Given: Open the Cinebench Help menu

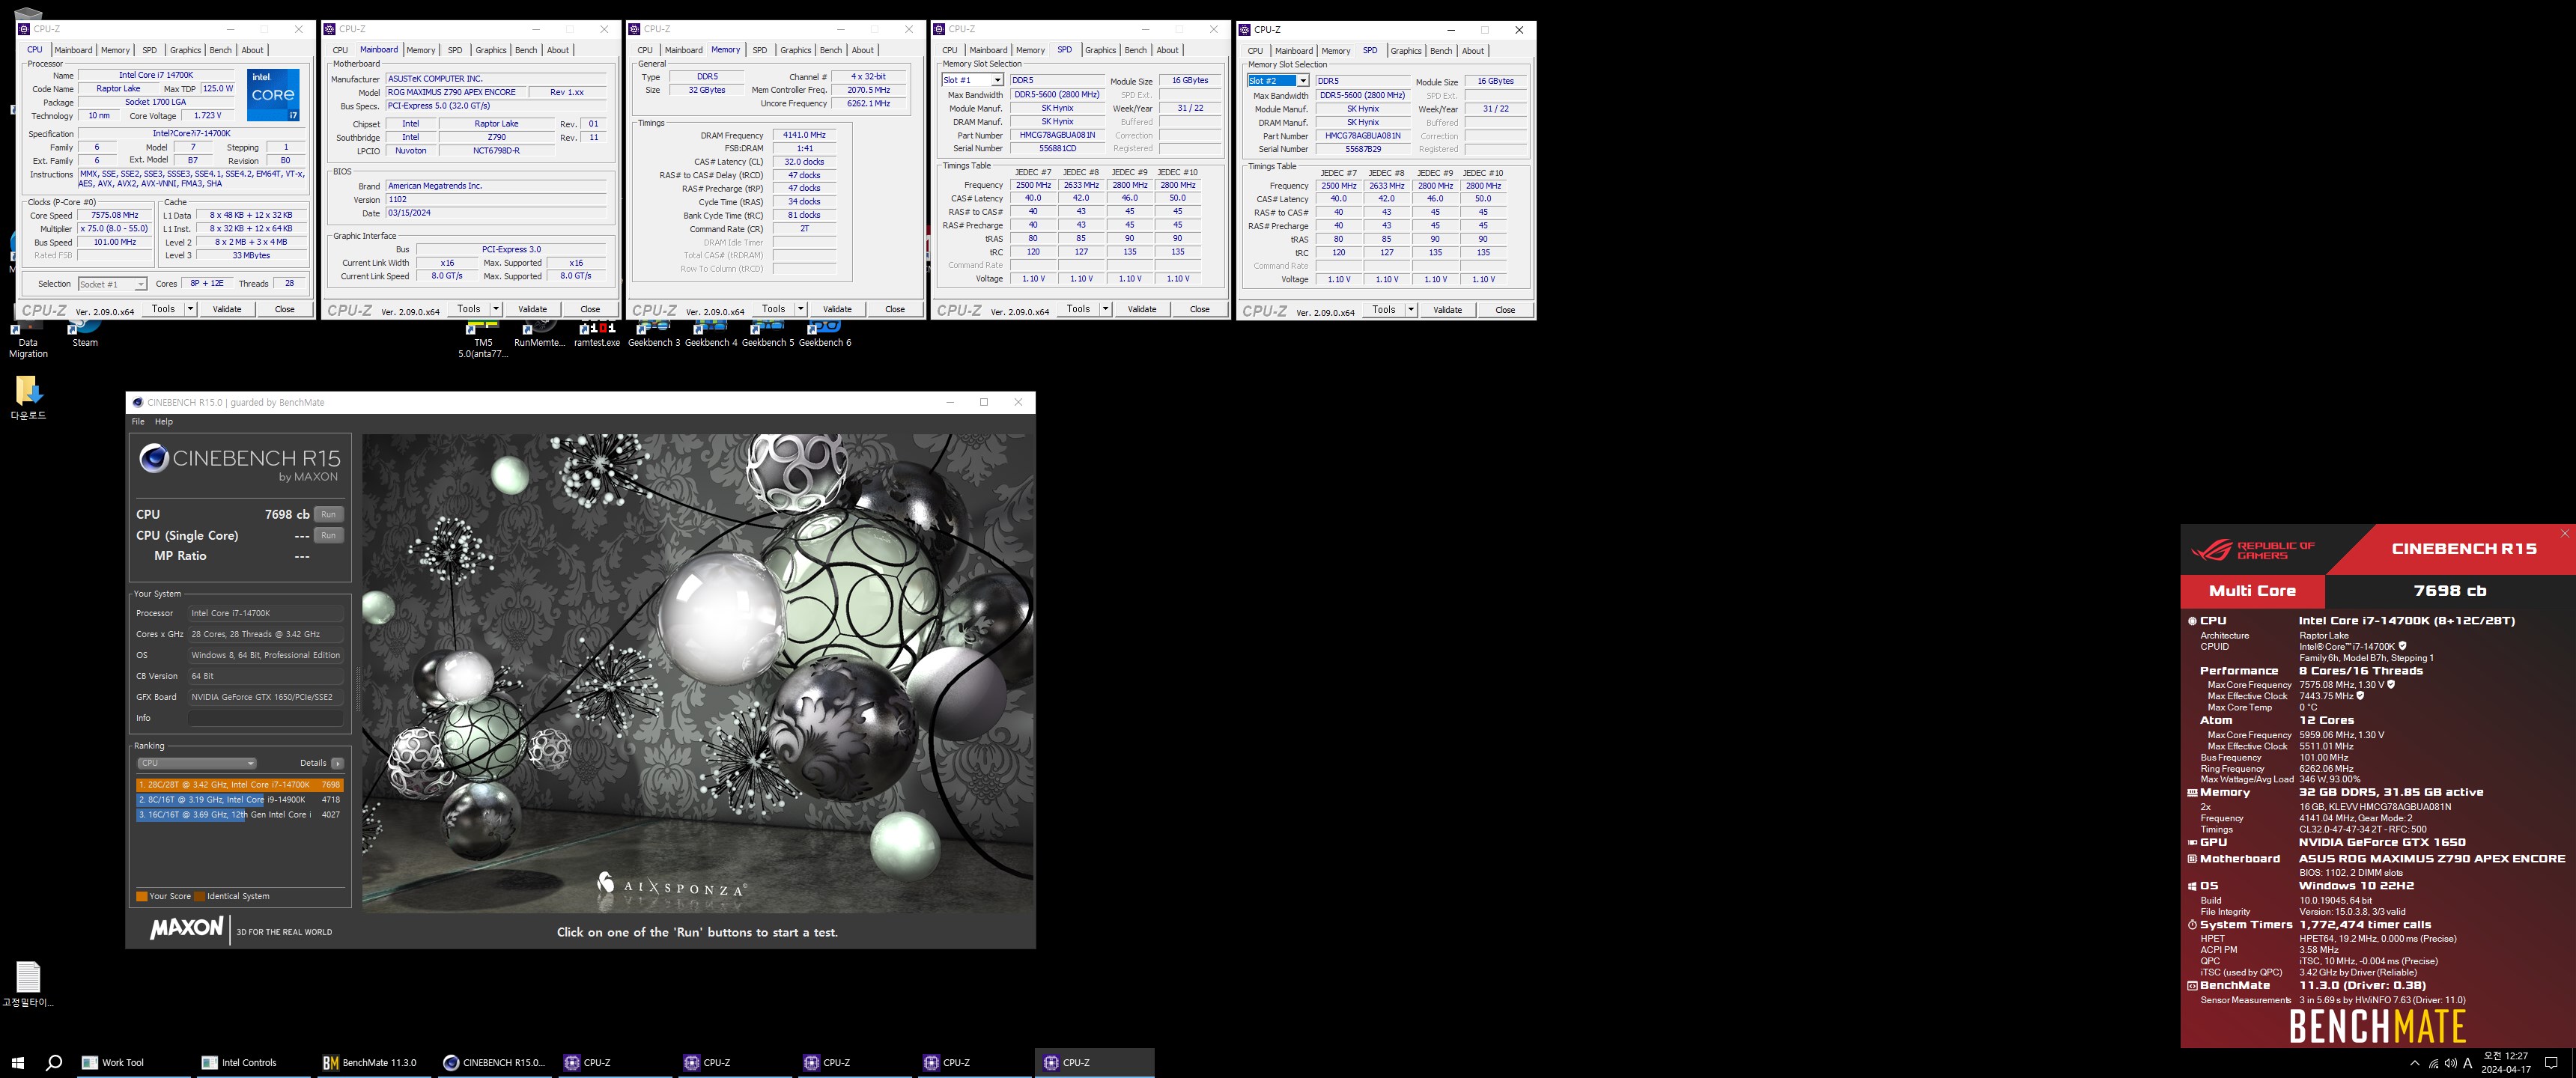Looking at the screenshot, I should tap(164, 422).
